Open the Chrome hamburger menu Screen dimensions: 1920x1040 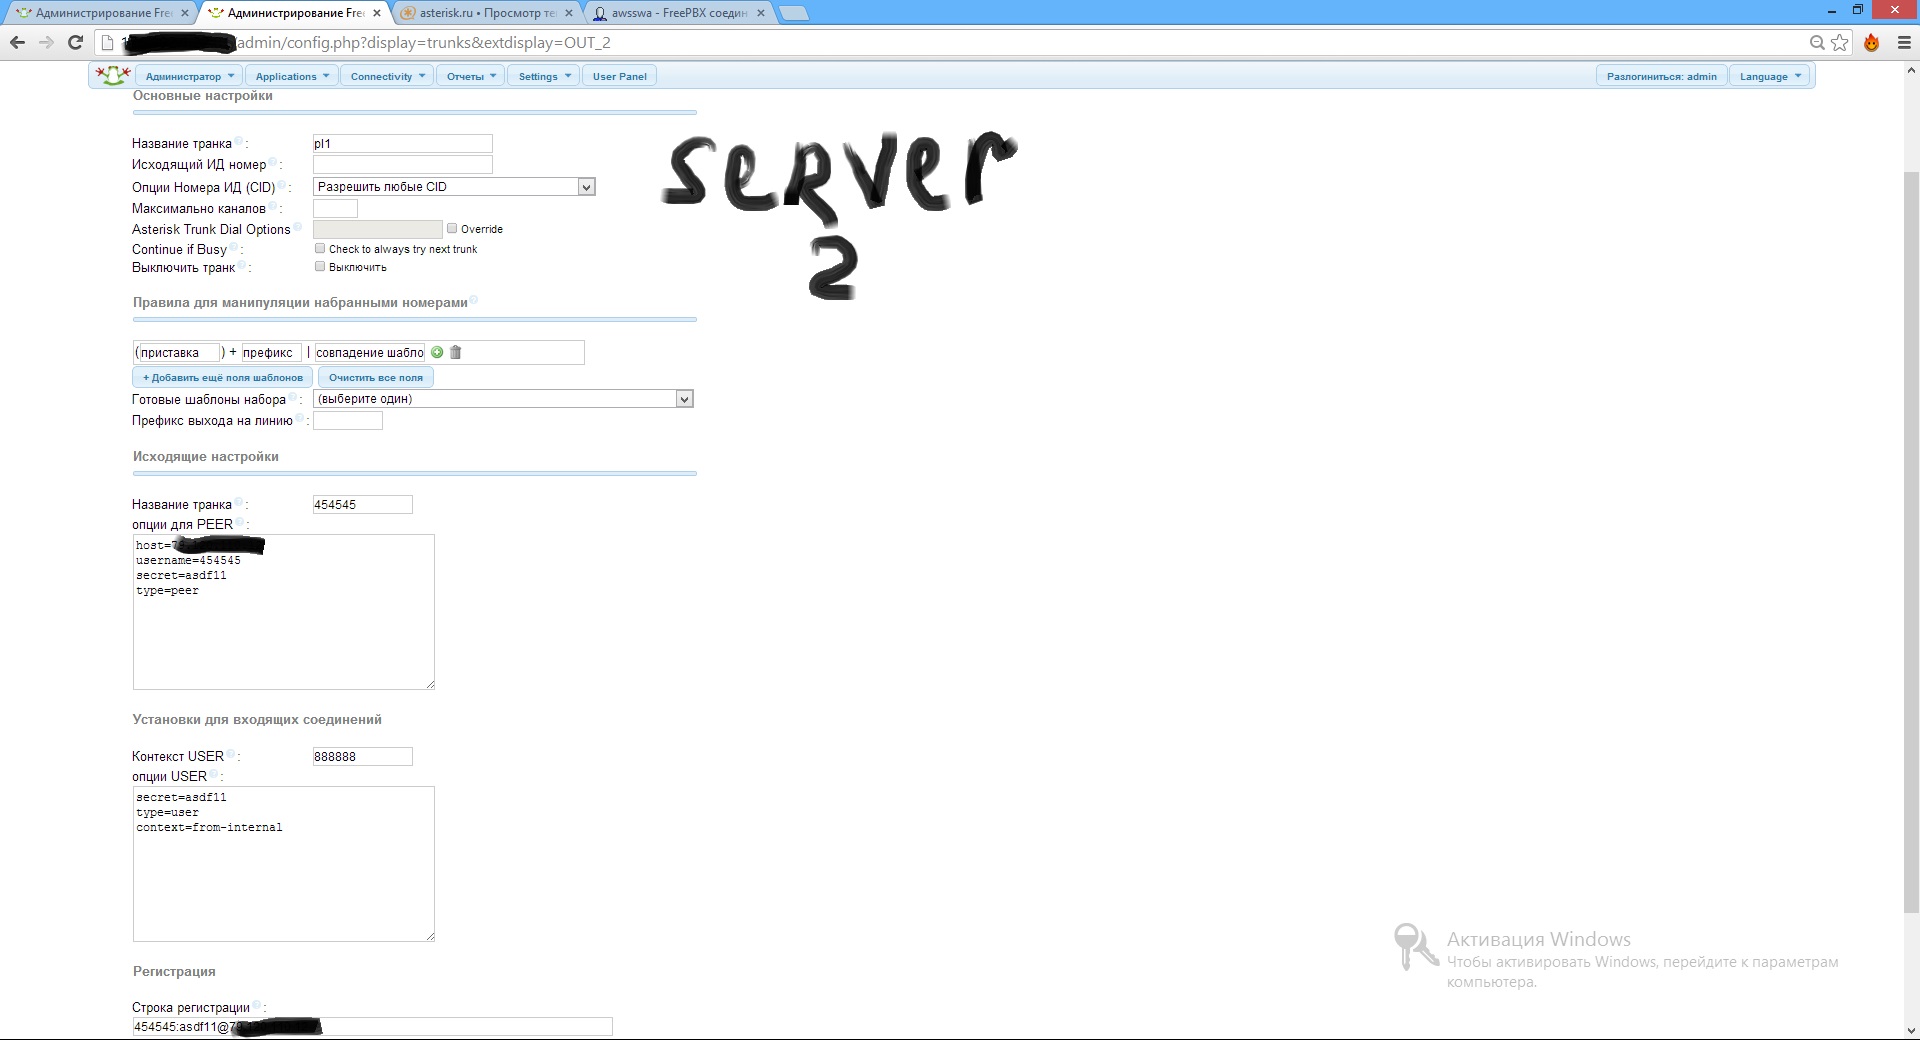[1904, 42]
